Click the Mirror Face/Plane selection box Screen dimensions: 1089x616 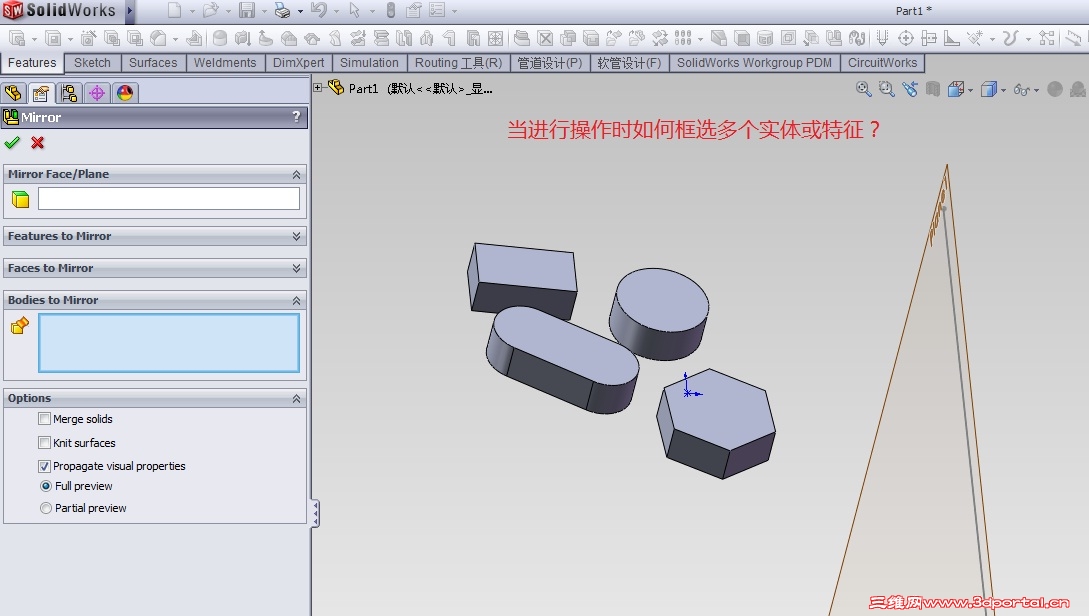point(169,199)
